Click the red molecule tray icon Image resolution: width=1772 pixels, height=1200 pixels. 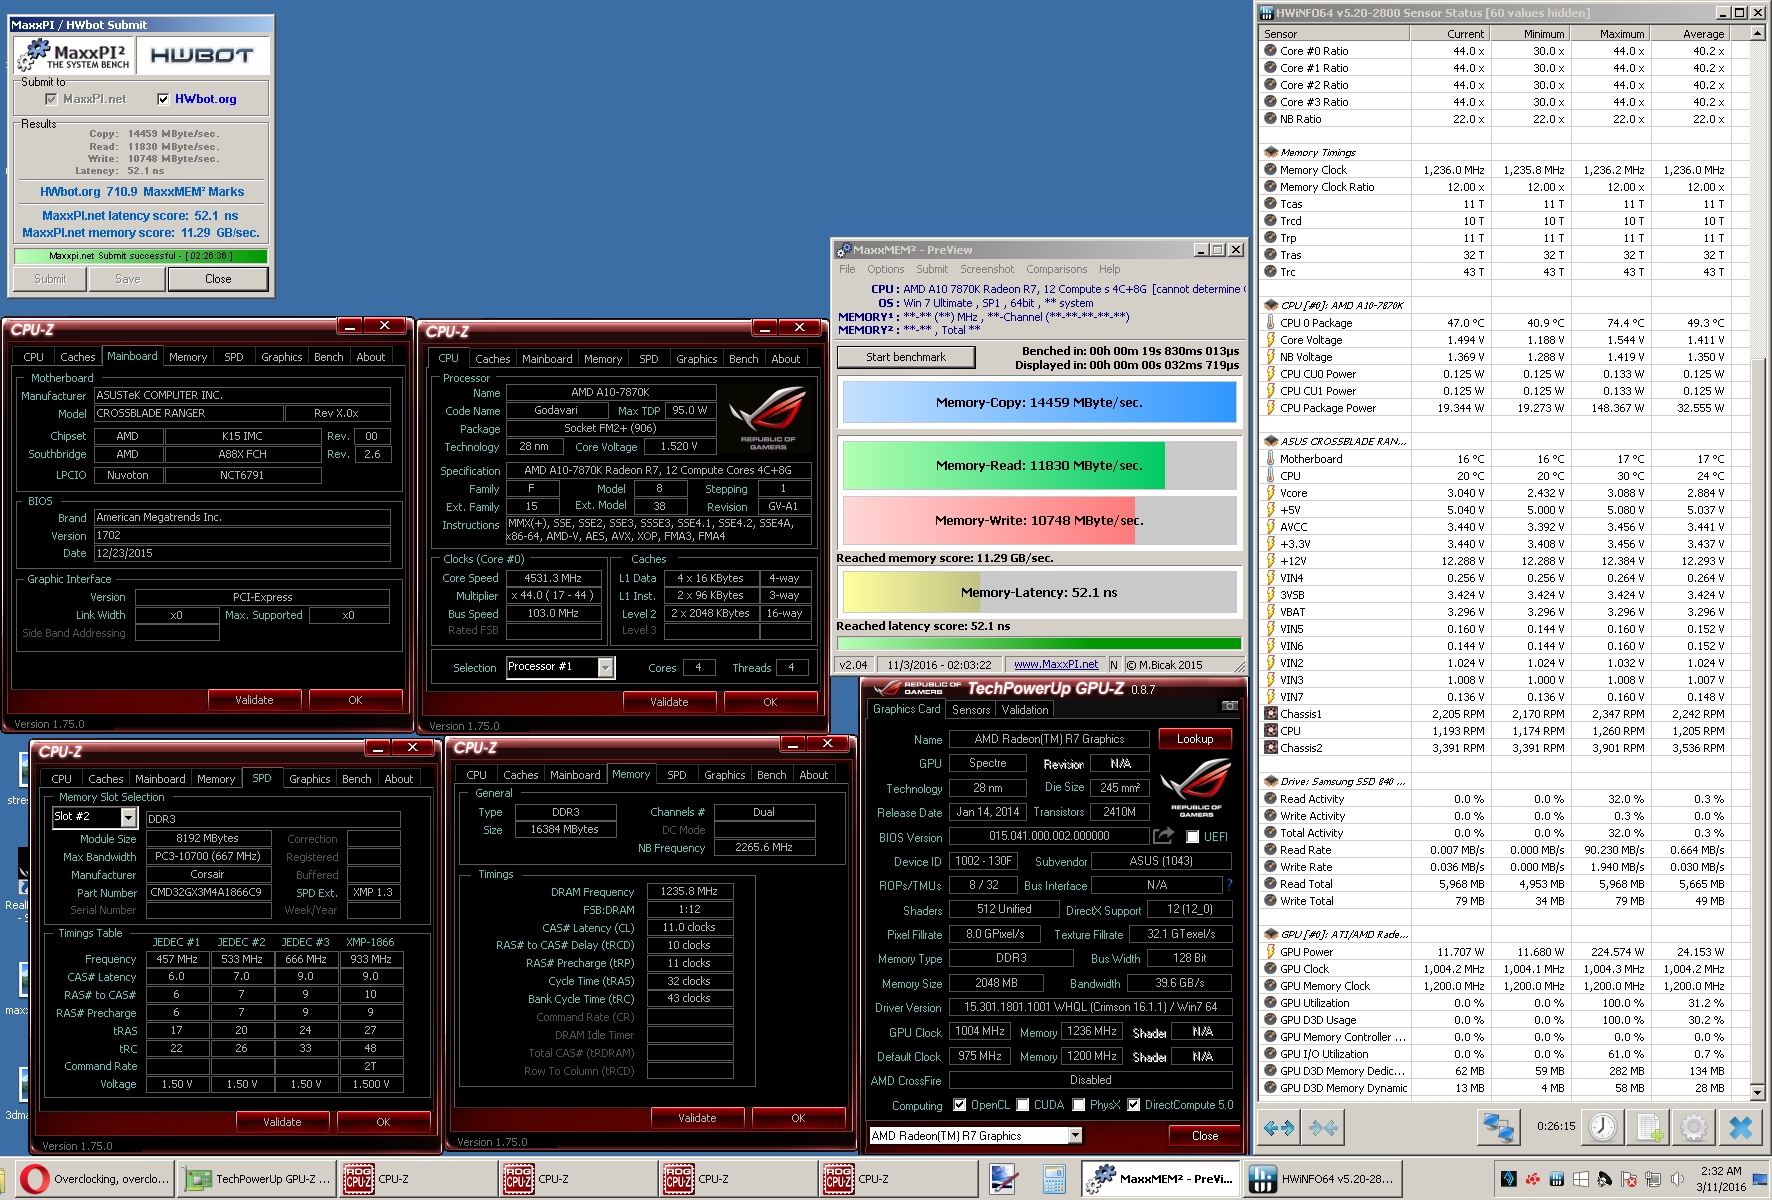pos(1532,1179)
